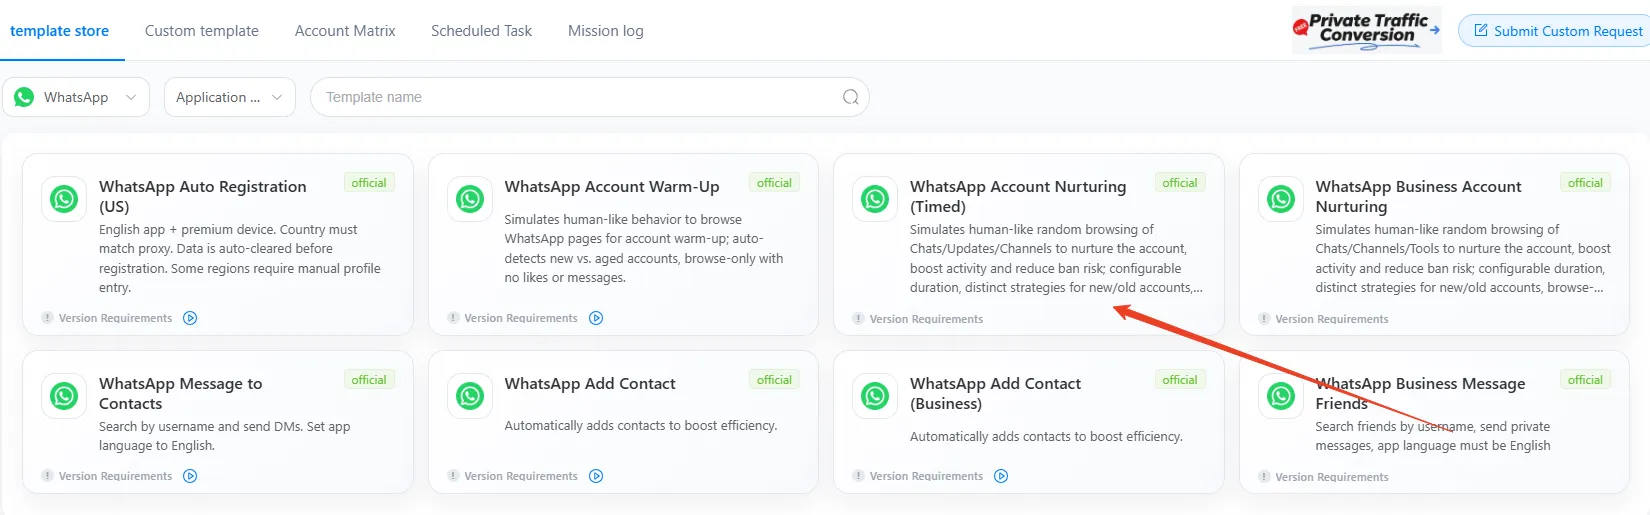Open WhatsApp Auto Registration (US) template title
Screen dimensions: 1650x515
click(x=203, y=196)
